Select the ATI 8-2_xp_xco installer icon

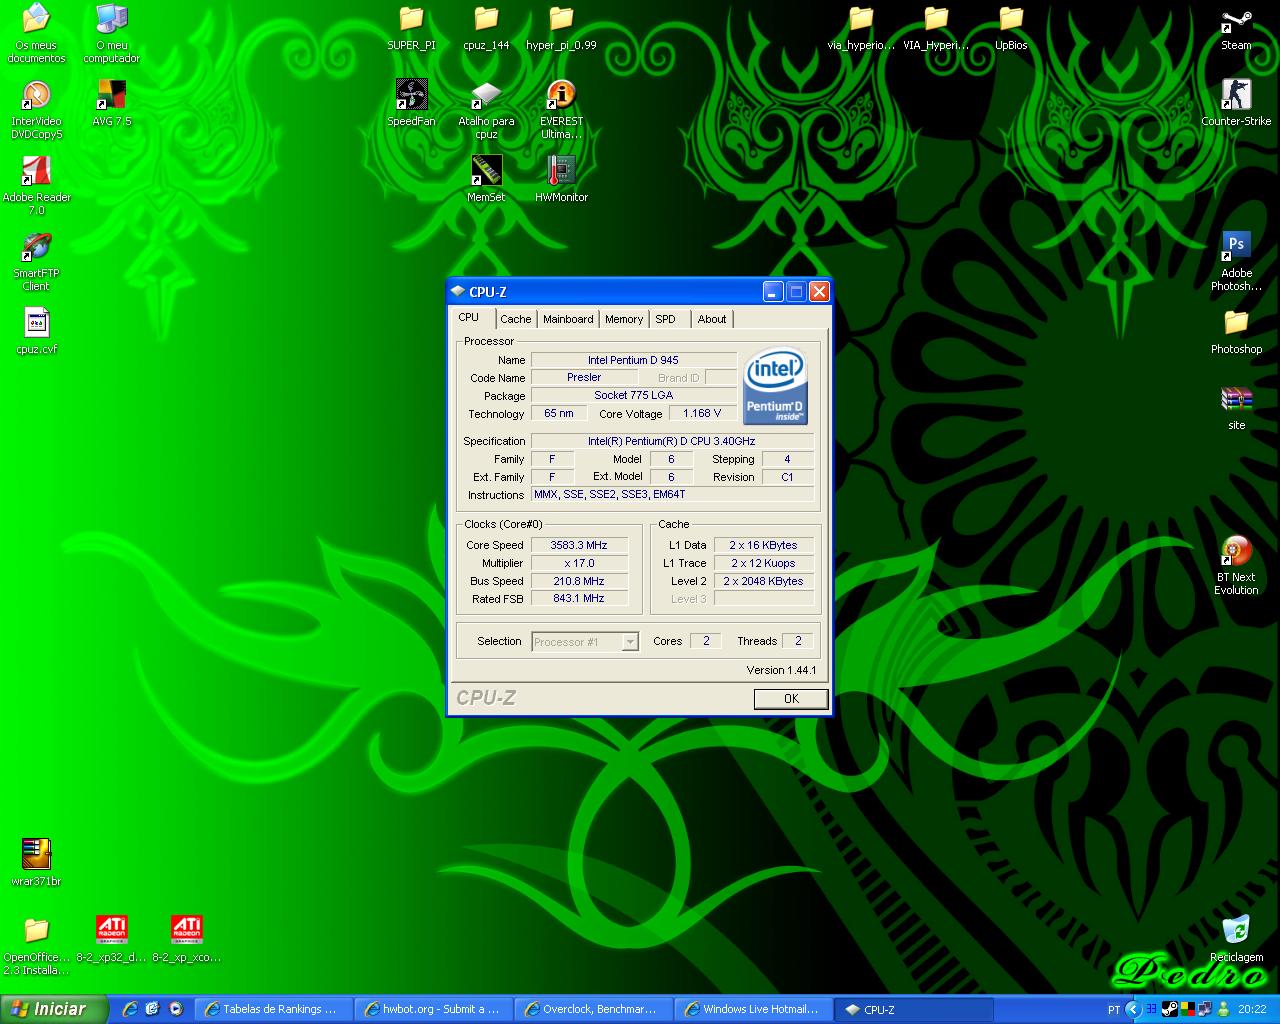(186, 940)
